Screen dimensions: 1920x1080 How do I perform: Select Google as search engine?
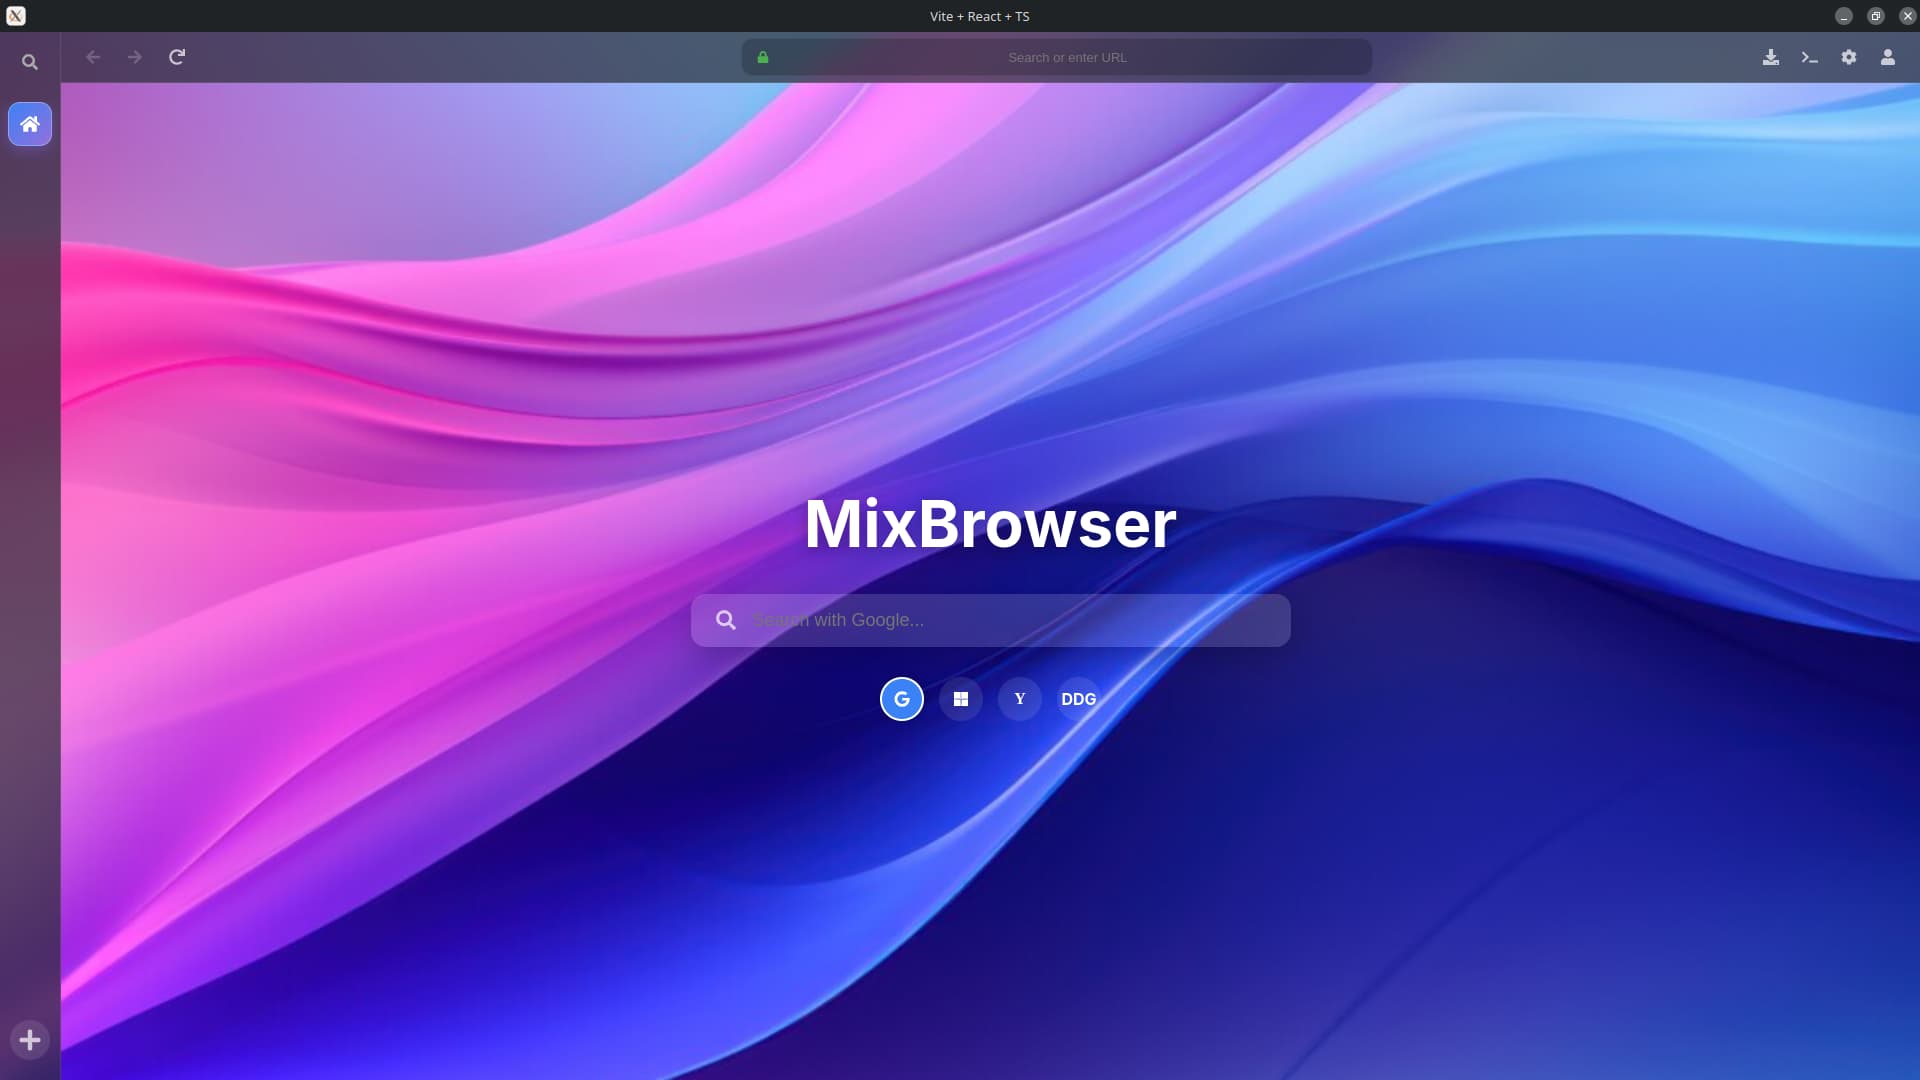pos(902,699)
